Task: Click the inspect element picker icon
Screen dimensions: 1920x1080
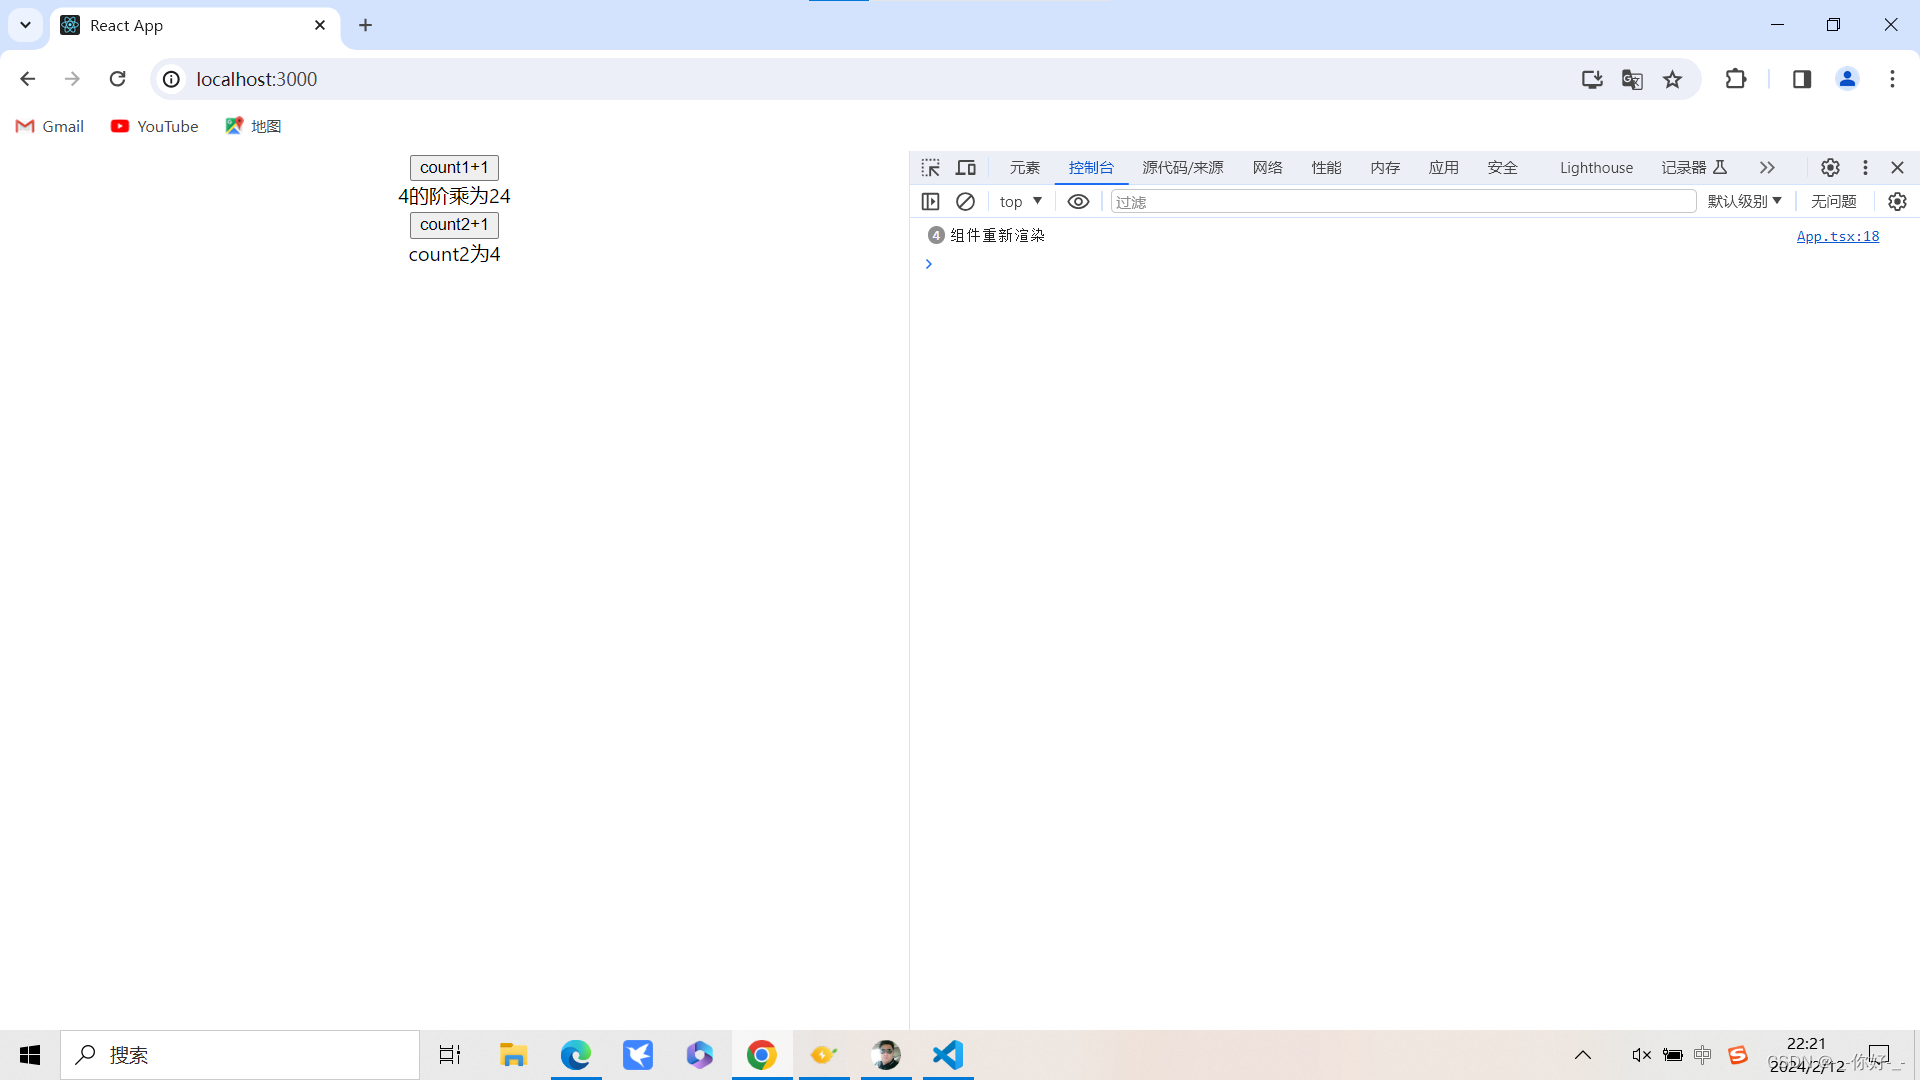Action: 930,167
